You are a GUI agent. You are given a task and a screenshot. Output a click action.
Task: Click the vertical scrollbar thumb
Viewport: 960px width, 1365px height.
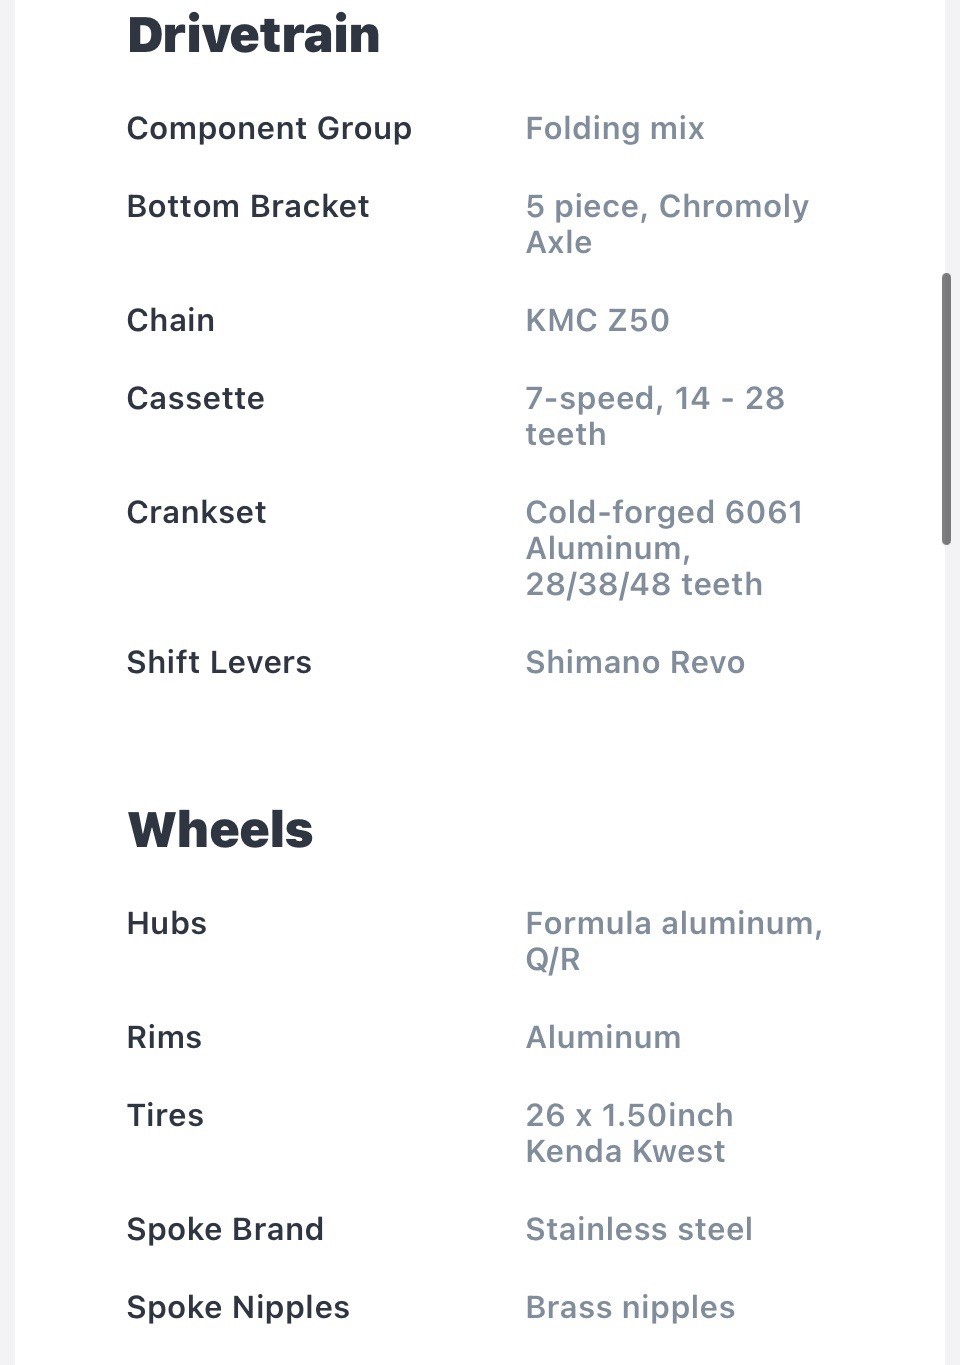[946, 408]
